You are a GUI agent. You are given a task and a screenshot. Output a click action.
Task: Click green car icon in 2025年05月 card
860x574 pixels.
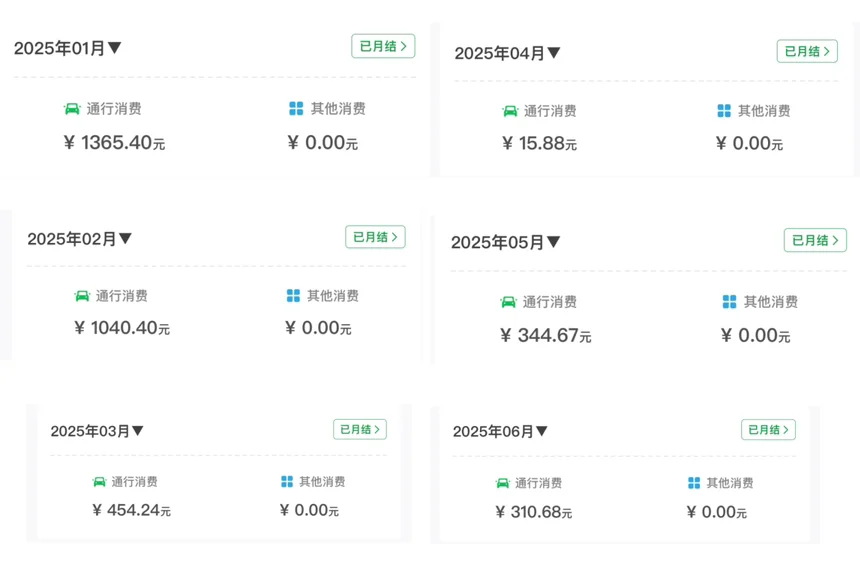(x=508, y=302)
